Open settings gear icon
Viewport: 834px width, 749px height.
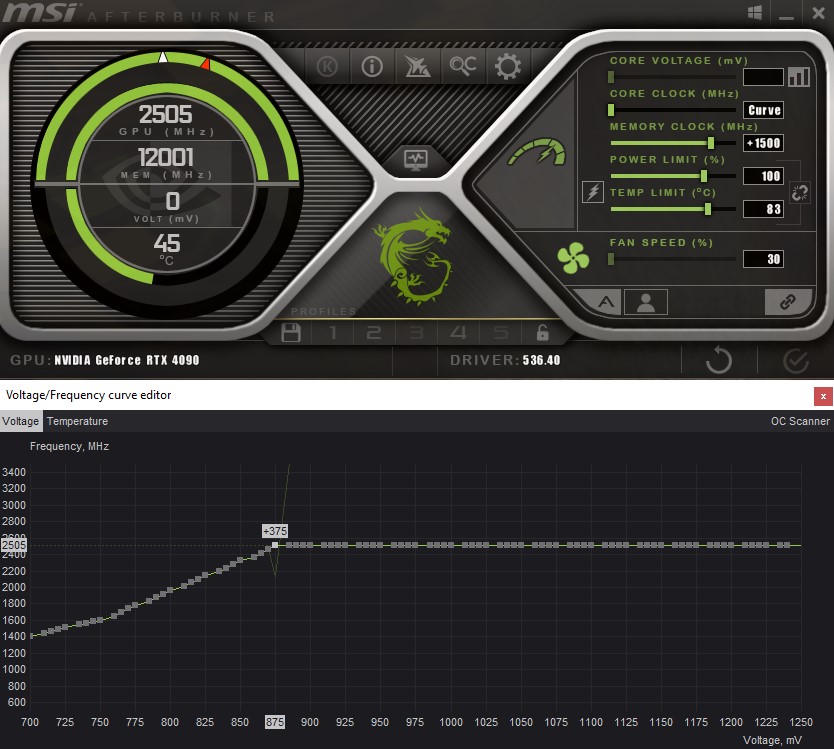508,66
